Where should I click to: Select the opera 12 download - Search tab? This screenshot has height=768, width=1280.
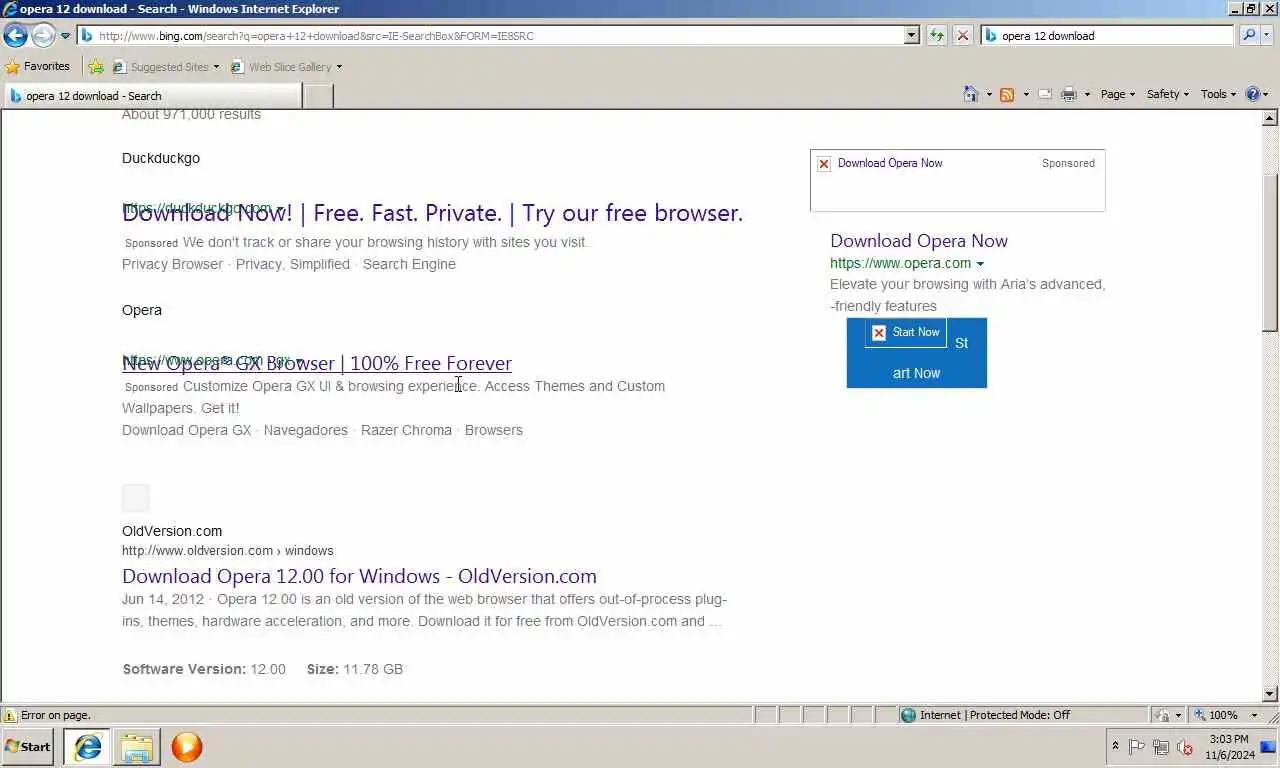(152, 96)
